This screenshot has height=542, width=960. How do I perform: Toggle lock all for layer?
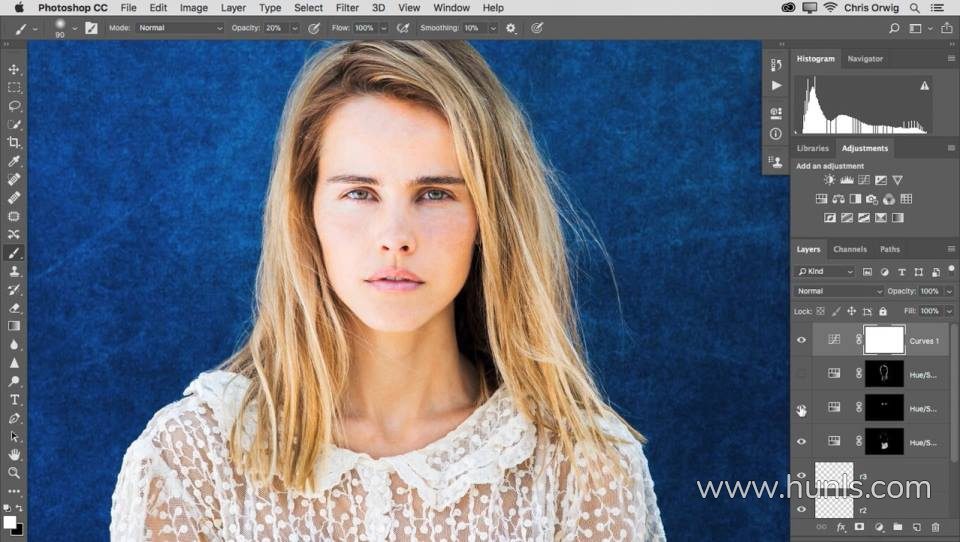883,311
